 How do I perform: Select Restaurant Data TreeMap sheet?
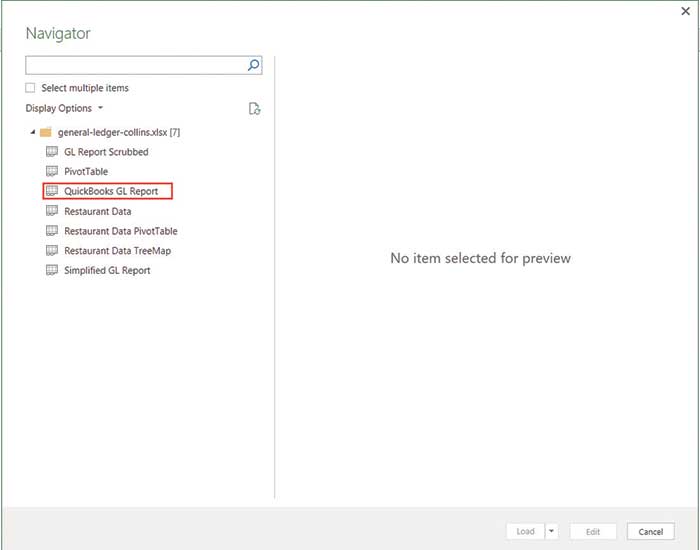pos(117,250)
